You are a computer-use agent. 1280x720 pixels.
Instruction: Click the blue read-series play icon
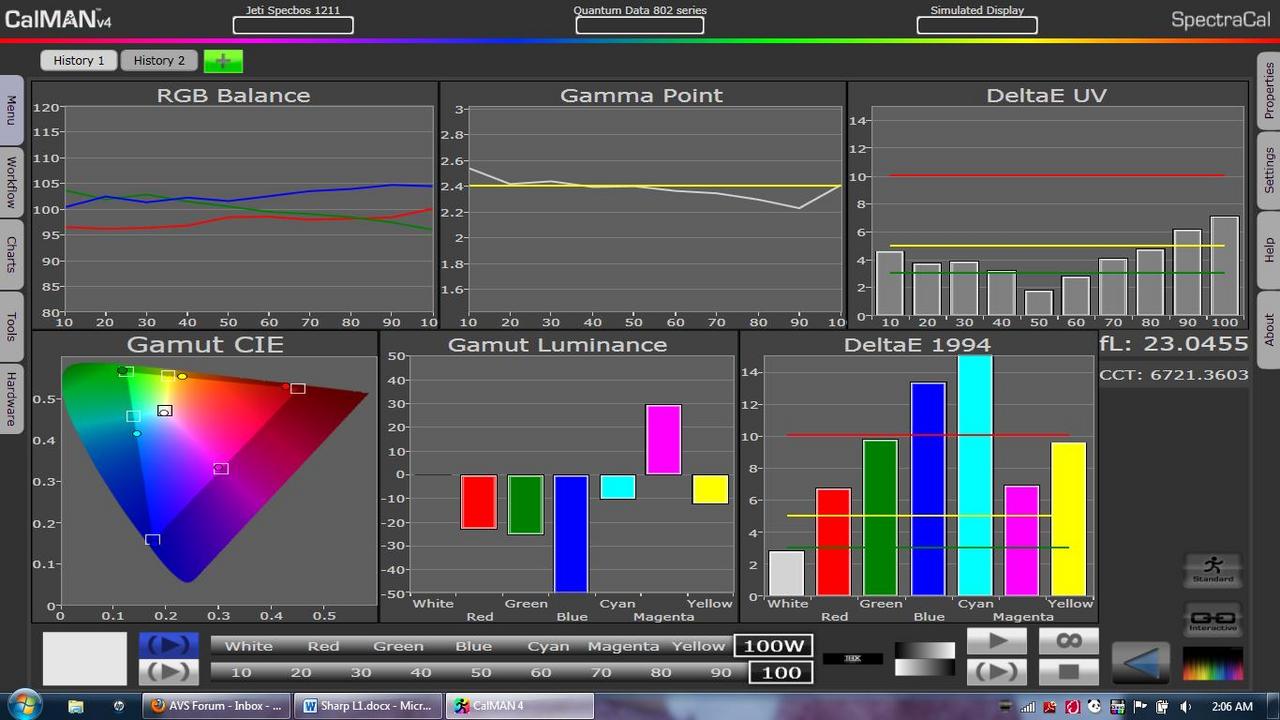[x=168, y=645]
